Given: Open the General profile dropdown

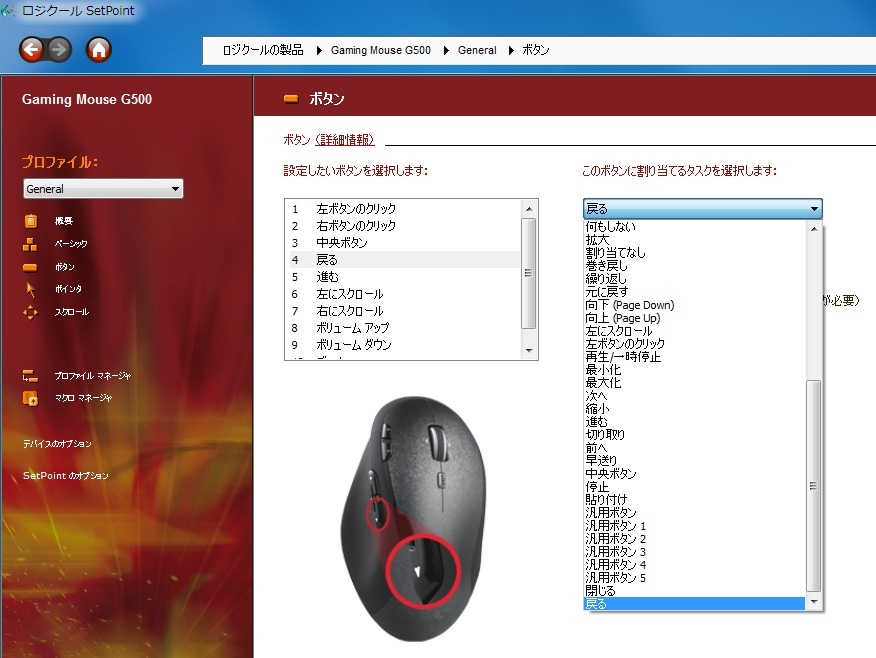Looking at the screenshot, I should (x=103, y=189).
